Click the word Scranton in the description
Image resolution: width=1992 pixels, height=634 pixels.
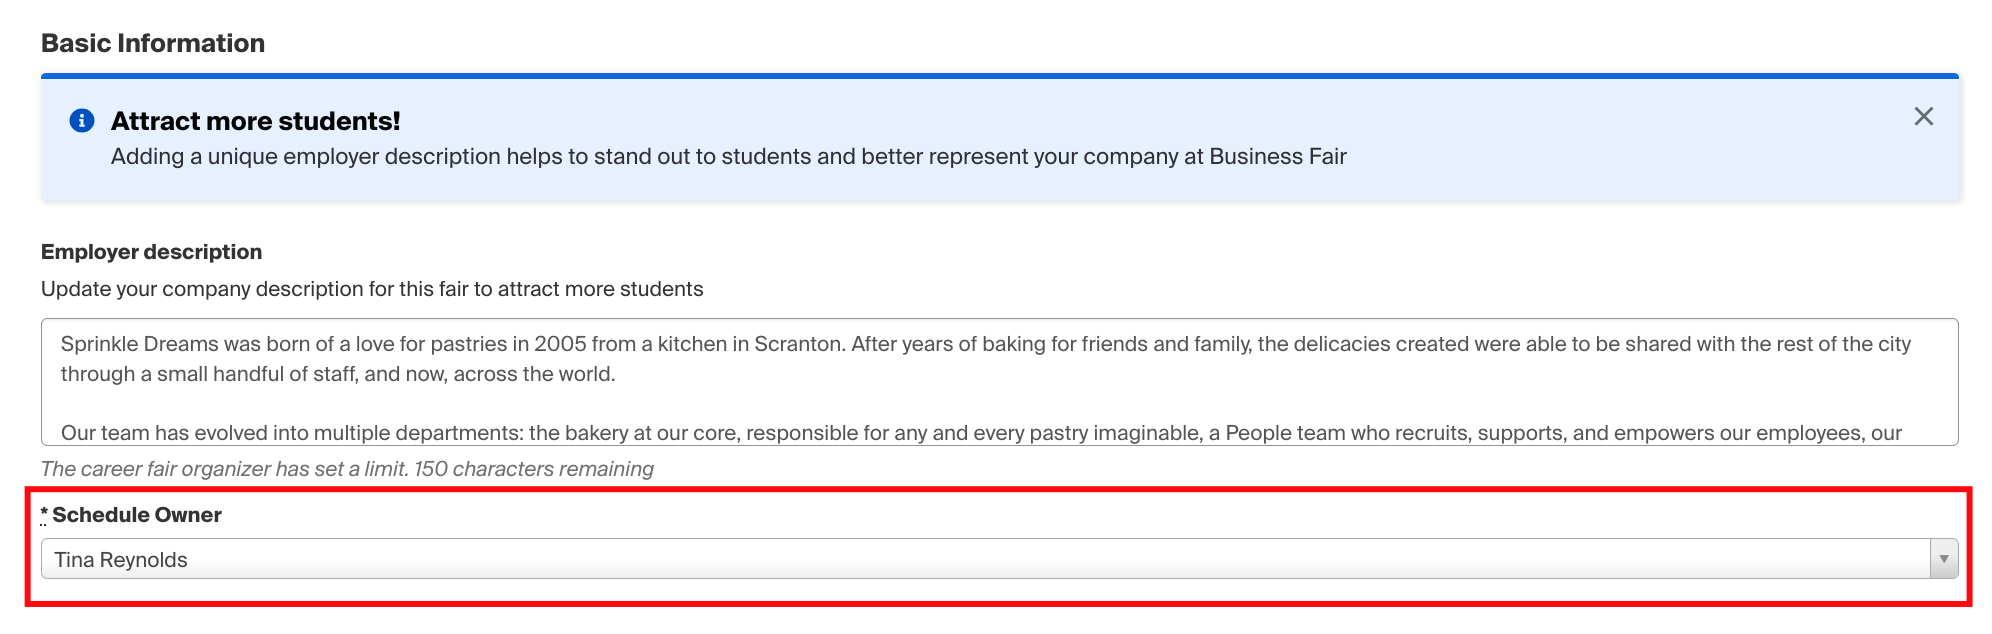click(797, 344)
